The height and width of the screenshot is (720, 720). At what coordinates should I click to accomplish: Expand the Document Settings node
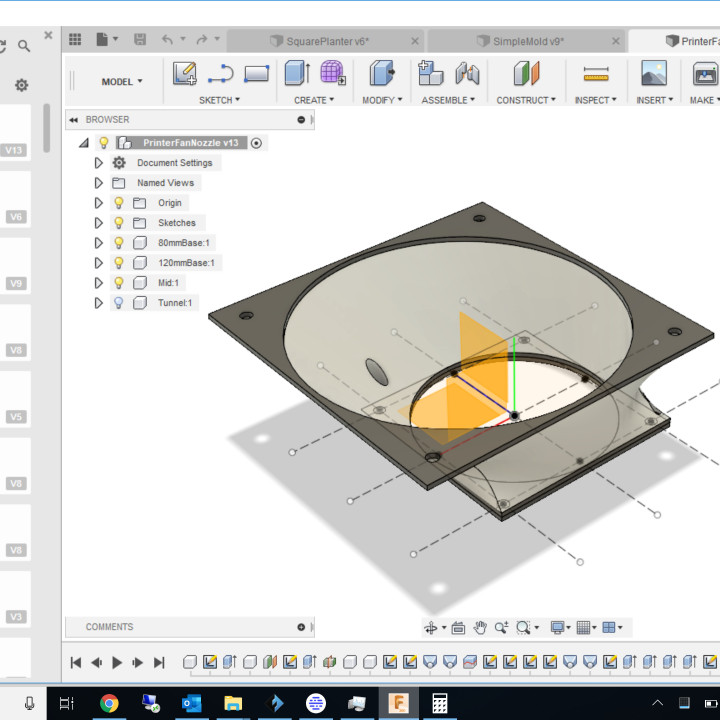click(98, 163)
